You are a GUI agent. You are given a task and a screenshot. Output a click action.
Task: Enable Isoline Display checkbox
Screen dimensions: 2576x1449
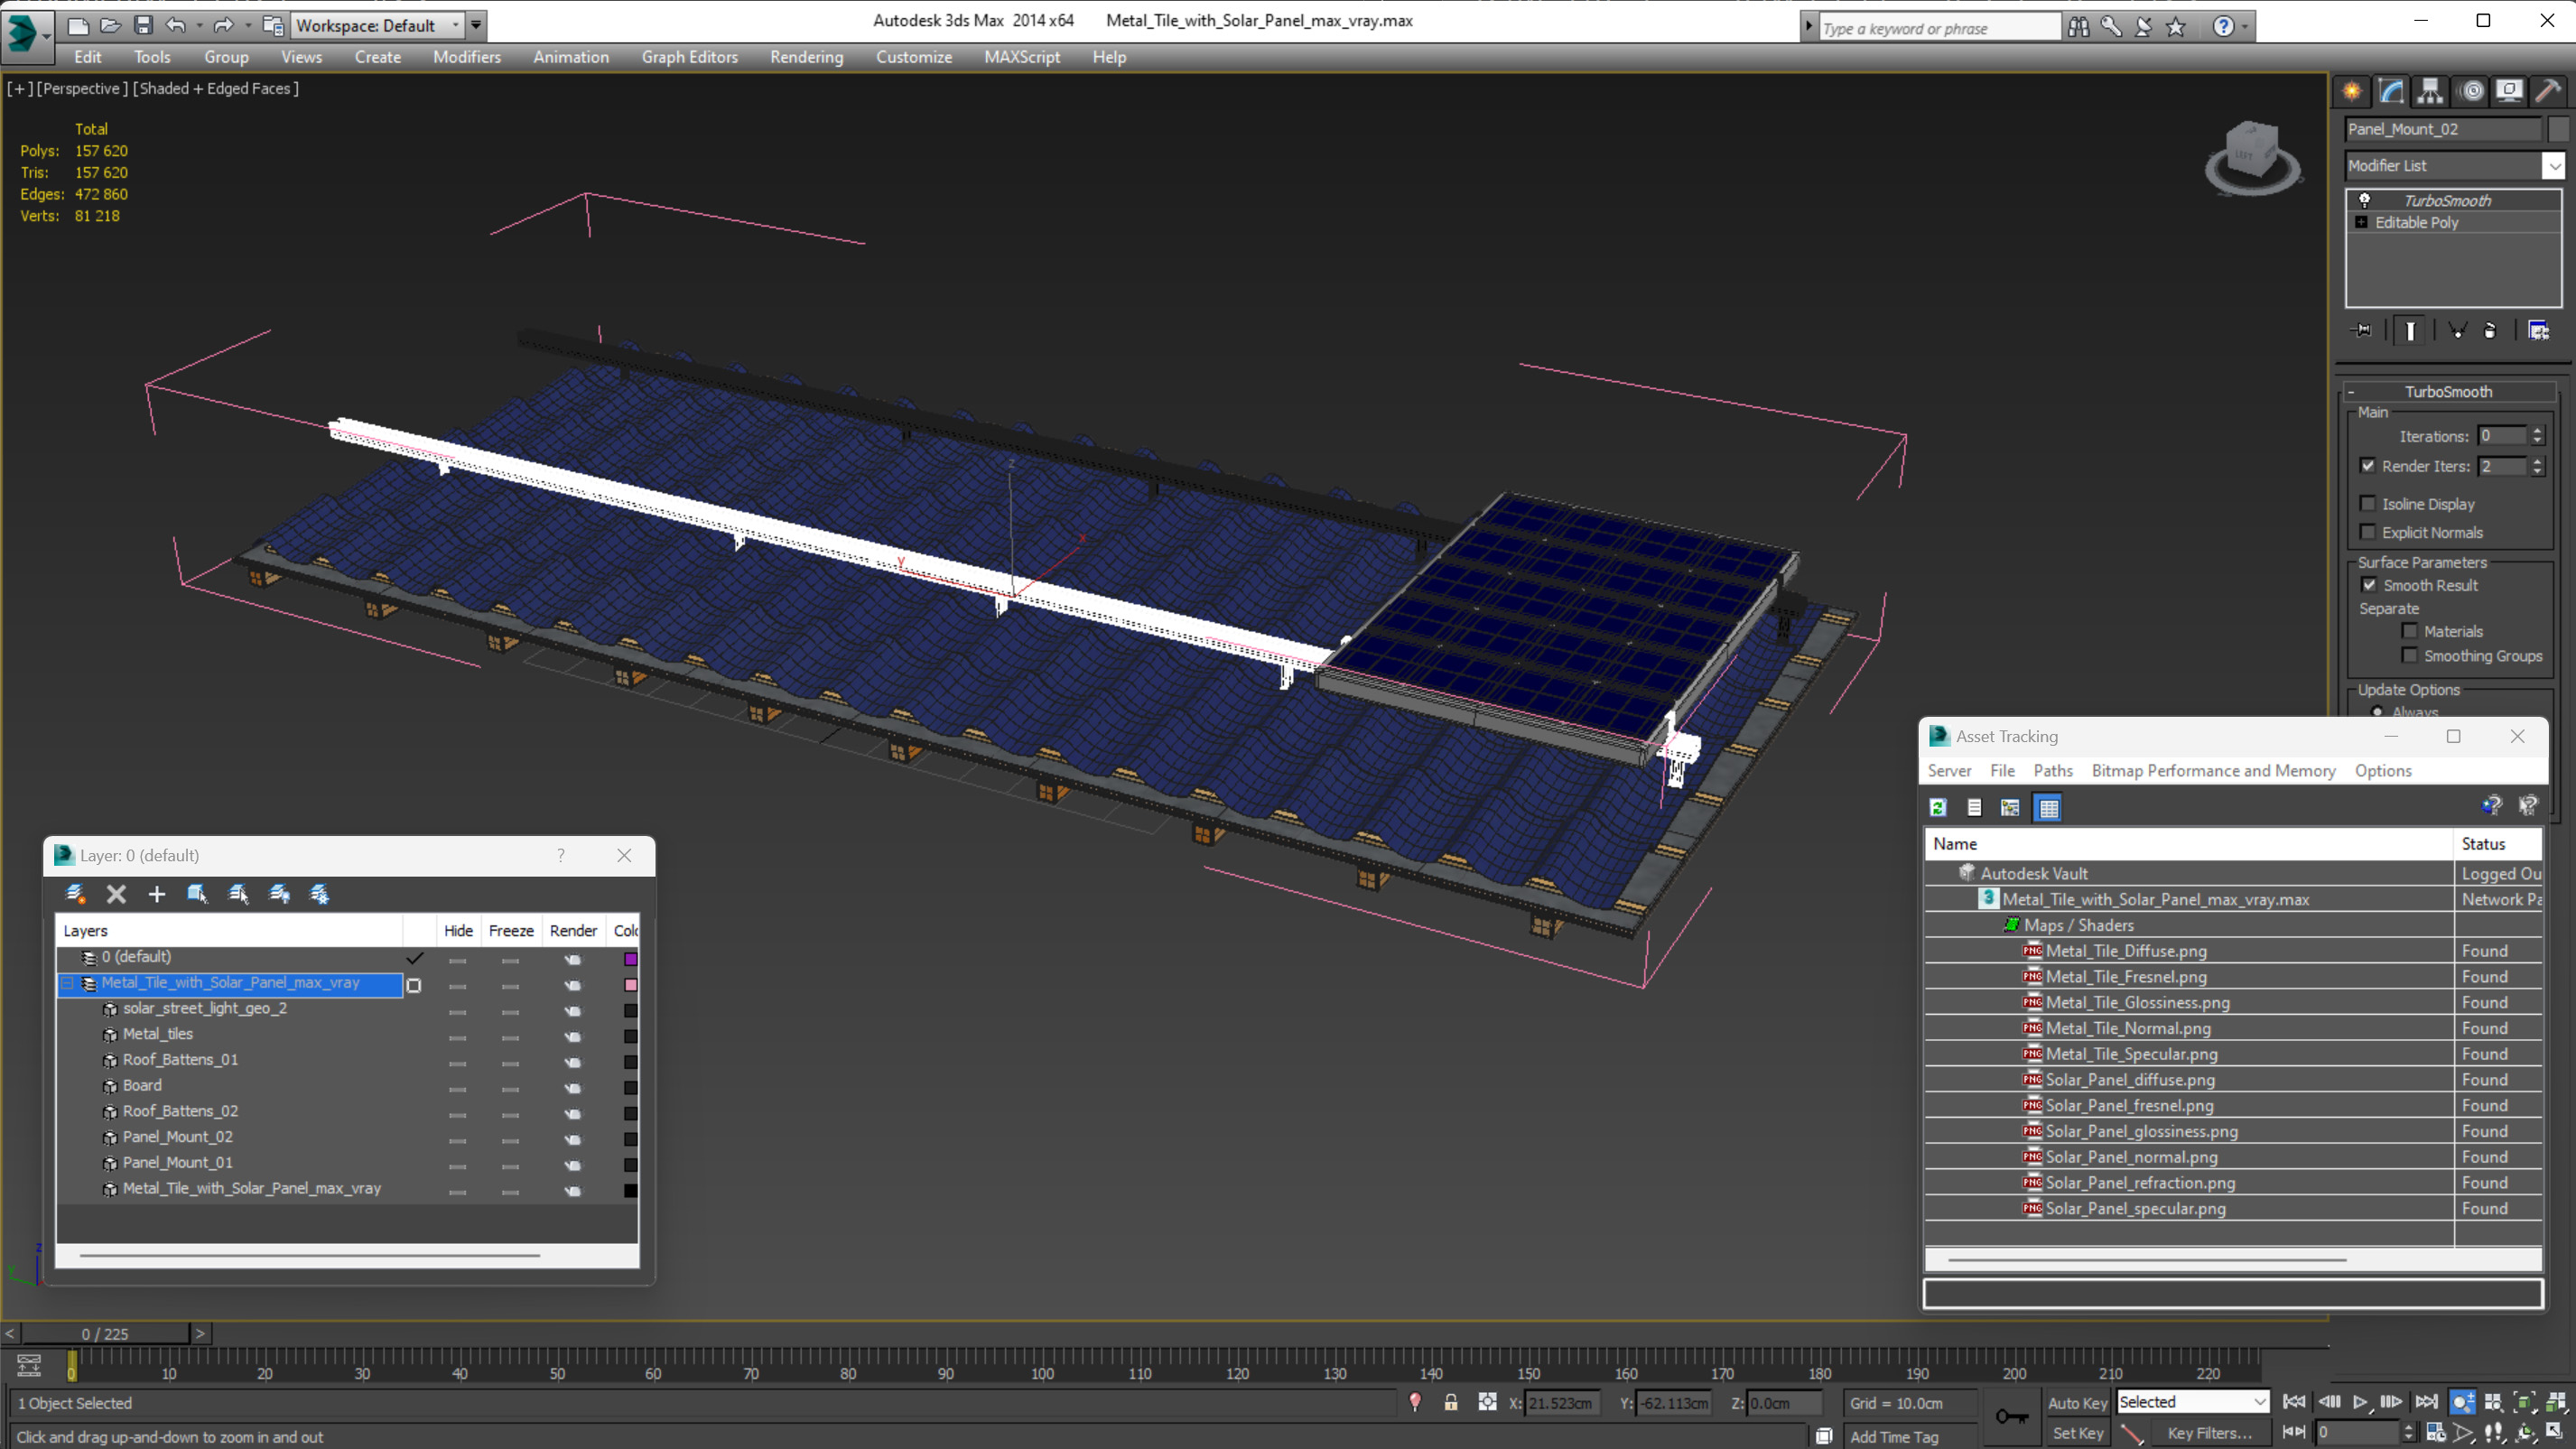coord(2368,503)
